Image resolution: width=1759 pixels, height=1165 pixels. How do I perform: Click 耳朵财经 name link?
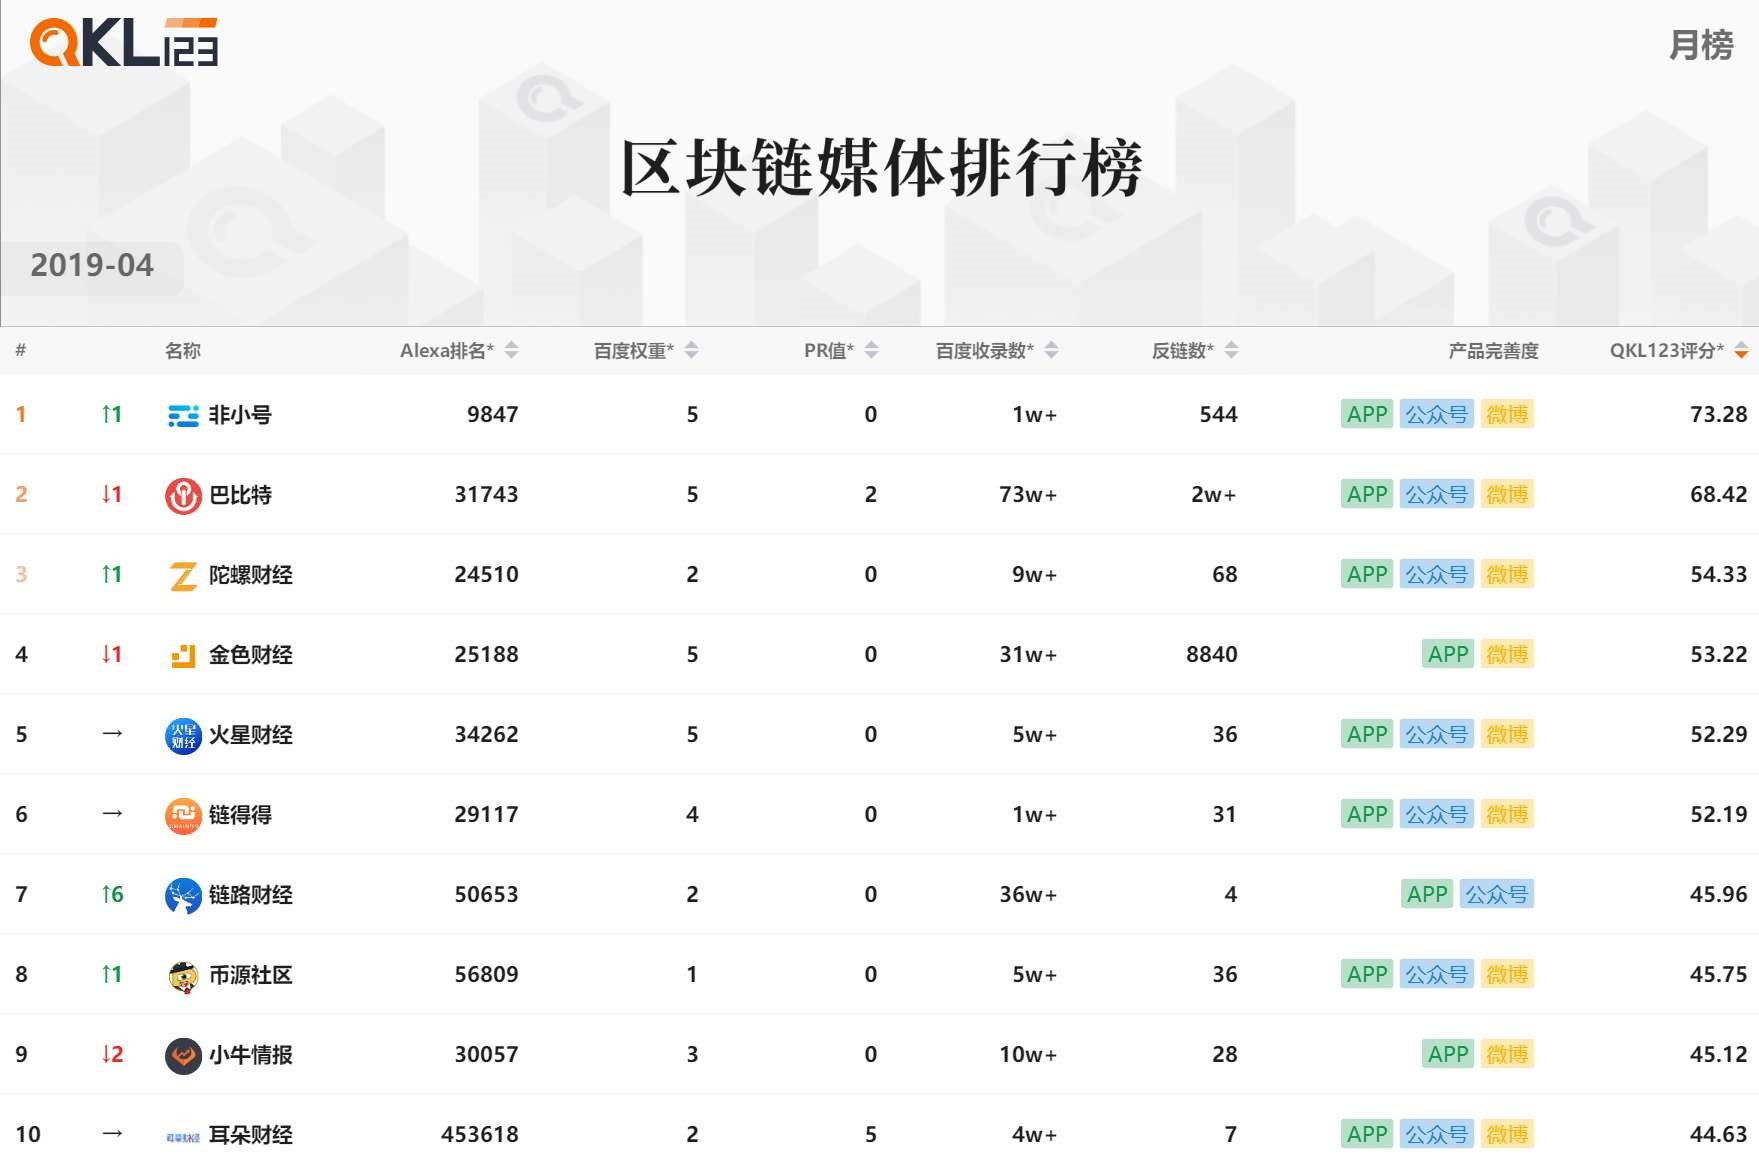pyautogui.click(x=250, y=1135)
